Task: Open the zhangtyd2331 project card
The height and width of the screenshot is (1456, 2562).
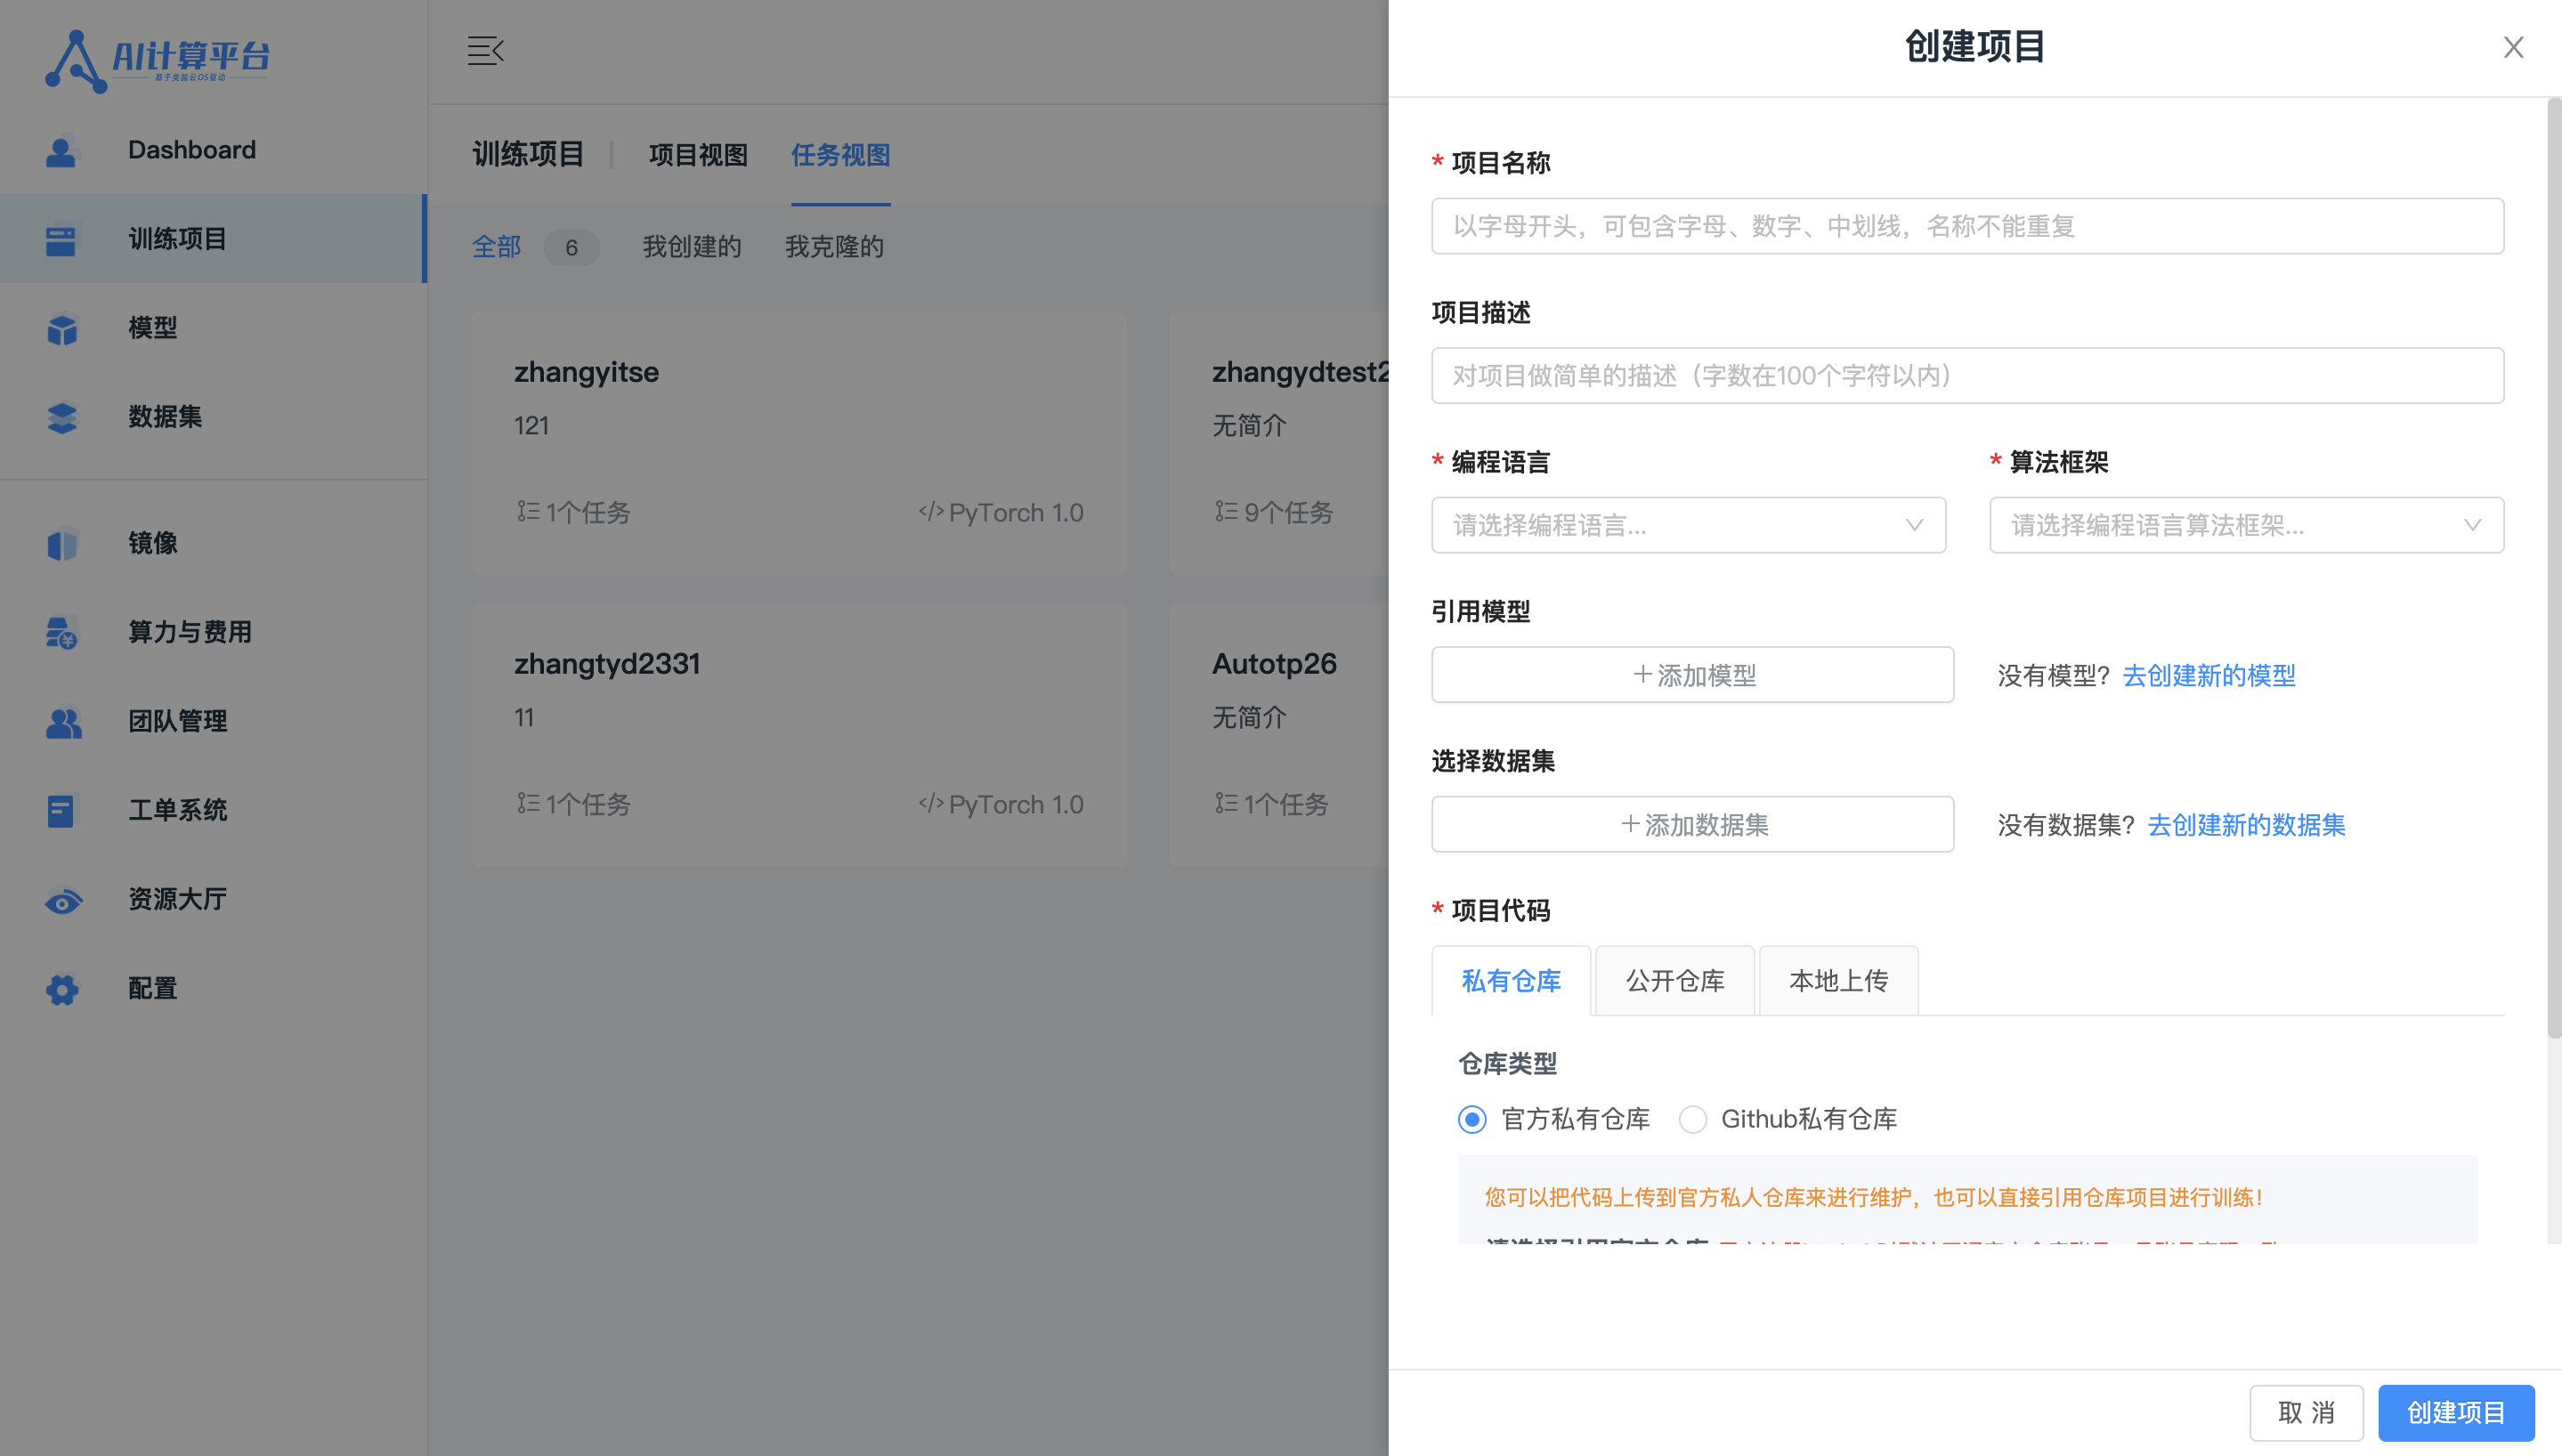Action: [799, 735]
